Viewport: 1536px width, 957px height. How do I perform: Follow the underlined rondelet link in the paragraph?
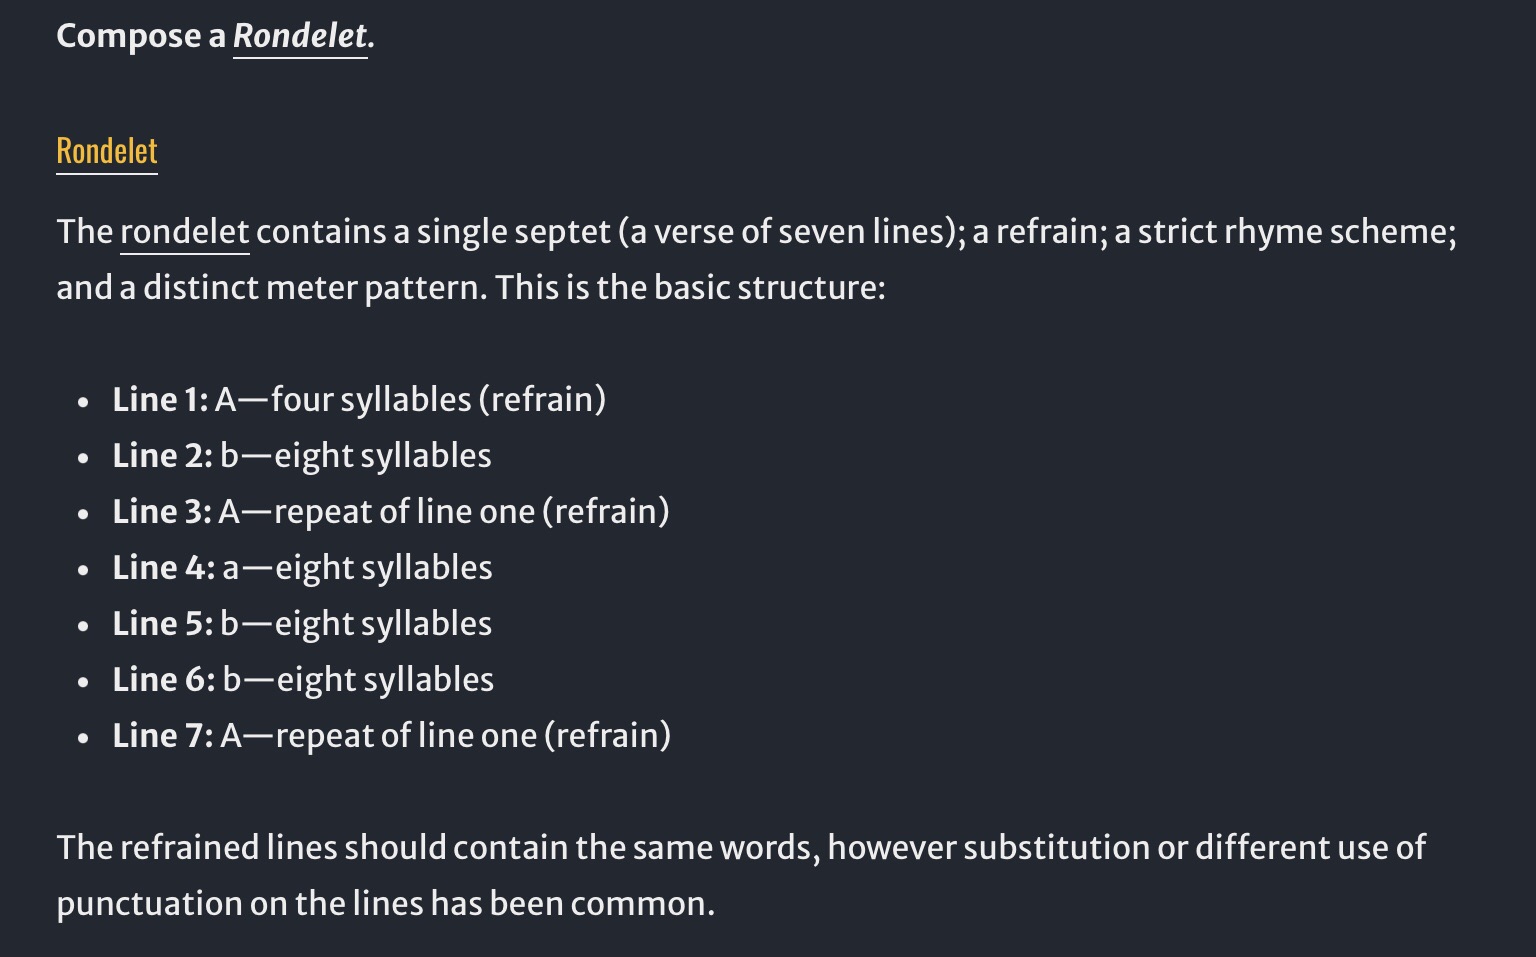(184, 232)
